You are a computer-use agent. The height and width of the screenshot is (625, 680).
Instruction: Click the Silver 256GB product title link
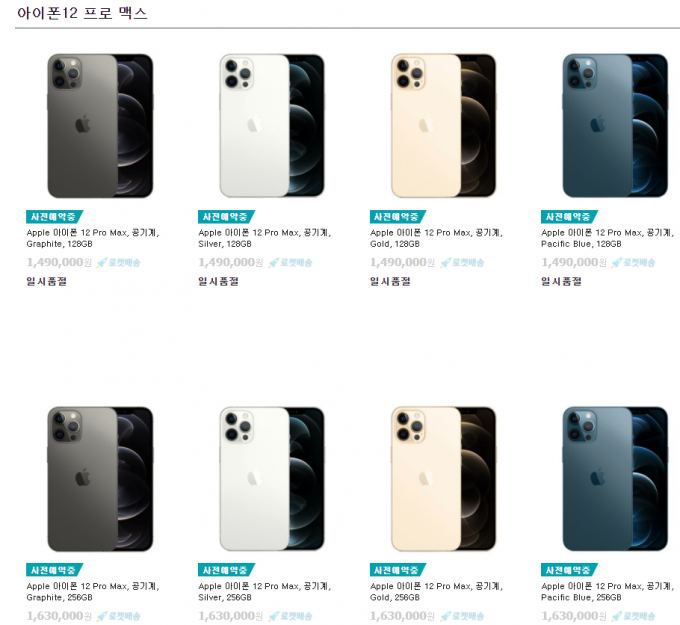click(265, 592)
